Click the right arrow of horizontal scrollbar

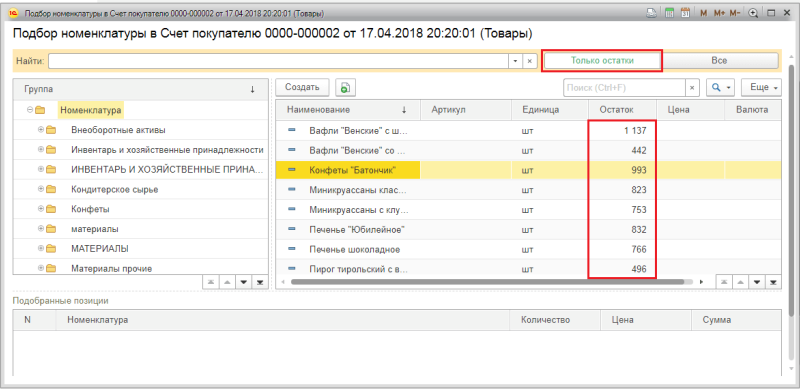click(702, 281)
